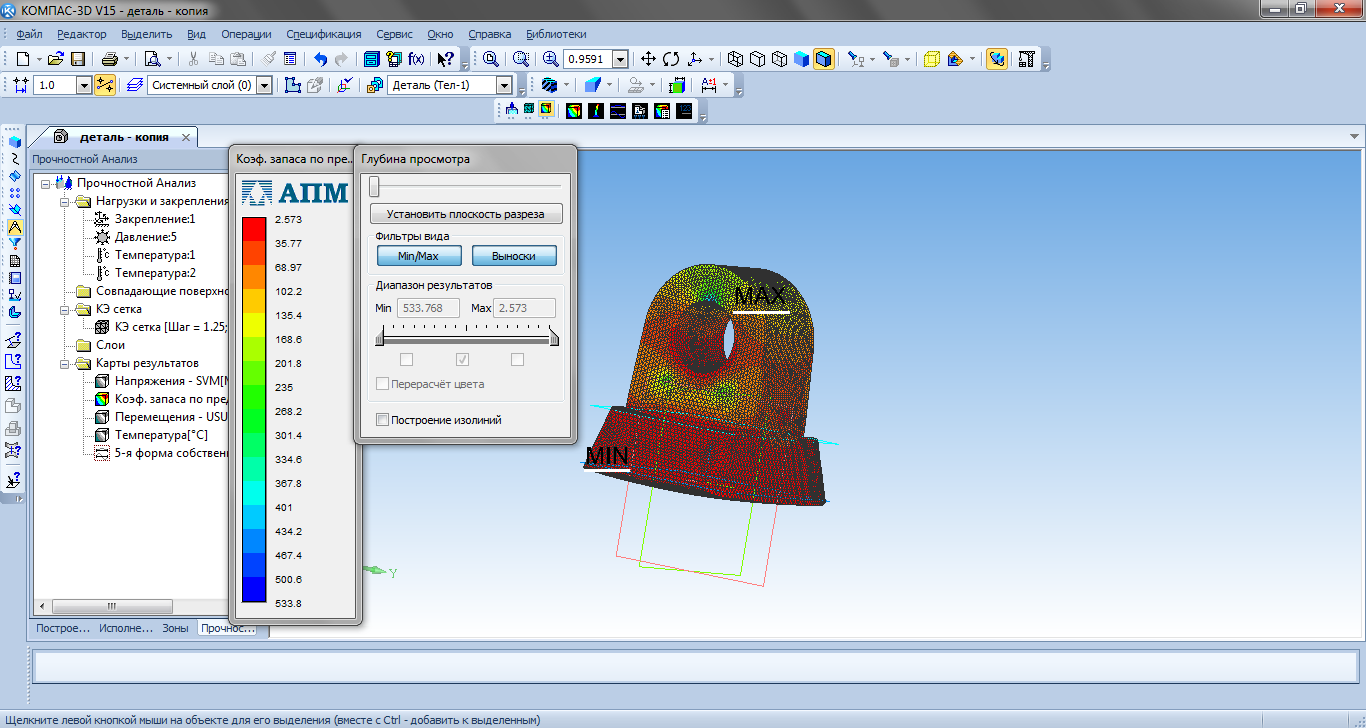Open the orientation axes dropdown arrow

(711, 59)
